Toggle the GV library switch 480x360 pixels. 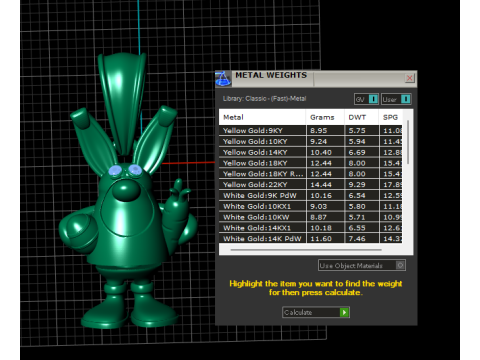pos(366,99)
